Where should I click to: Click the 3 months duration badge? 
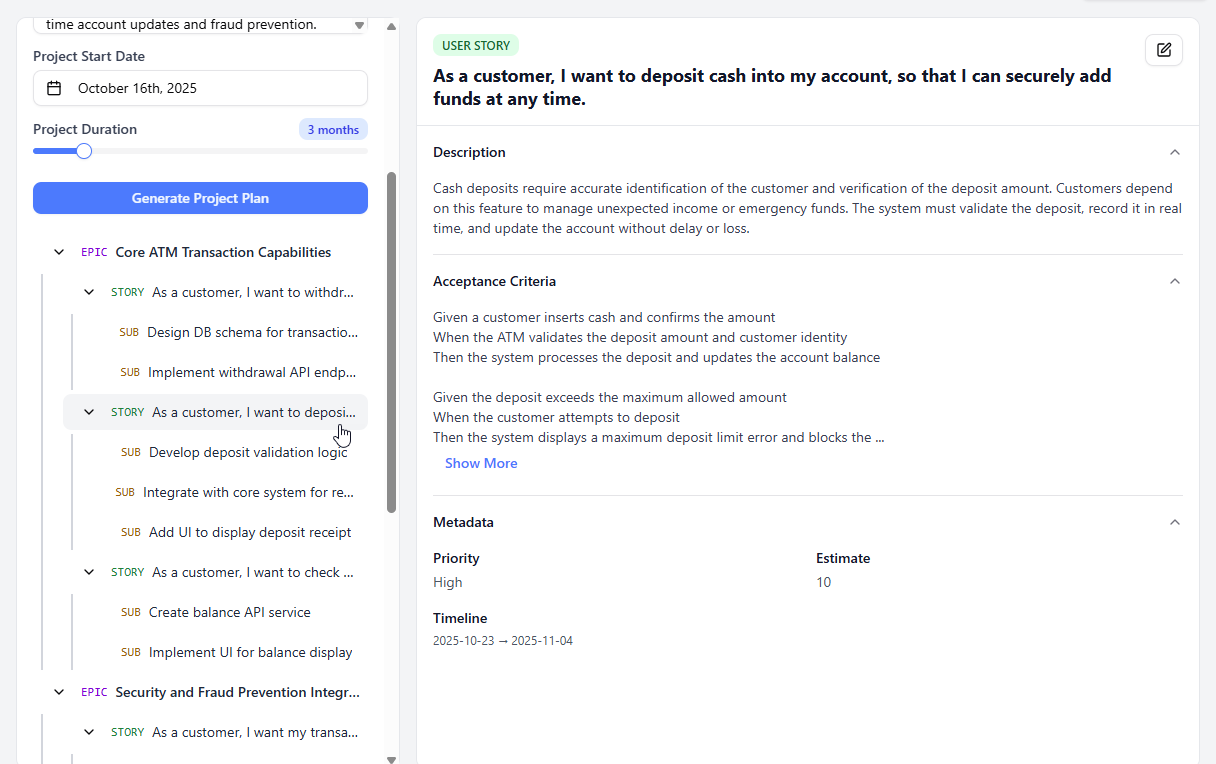coord(333,129)
